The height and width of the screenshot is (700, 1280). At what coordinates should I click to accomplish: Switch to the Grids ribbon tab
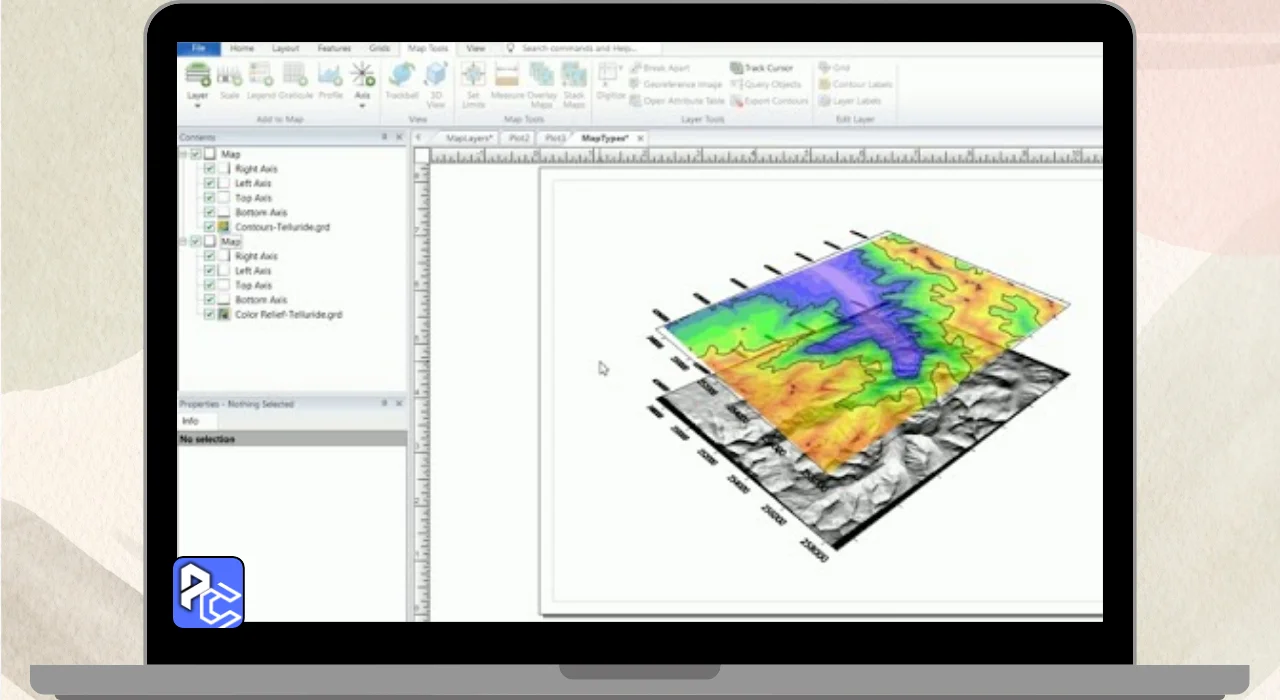pyautogui.click(x=379, y=48)
